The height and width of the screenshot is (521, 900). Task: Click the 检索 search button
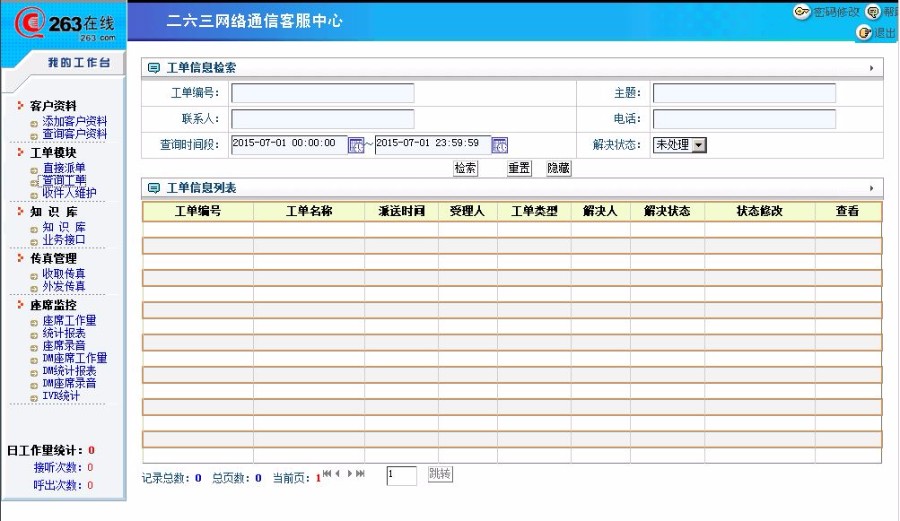point(465,168)
